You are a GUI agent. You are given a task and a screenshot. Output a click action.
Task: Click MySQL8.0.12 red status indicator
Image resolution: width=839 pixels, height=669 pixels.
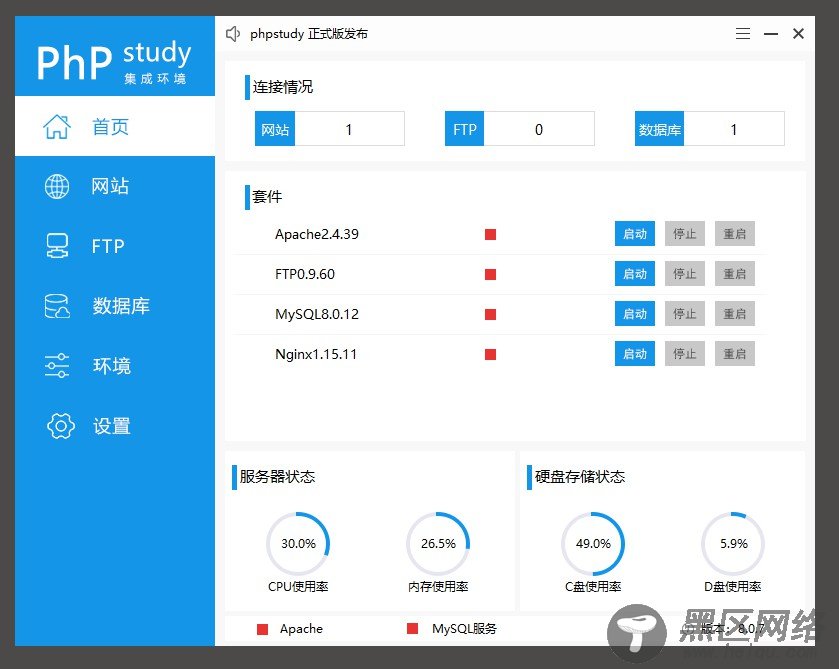pos(490,314)
